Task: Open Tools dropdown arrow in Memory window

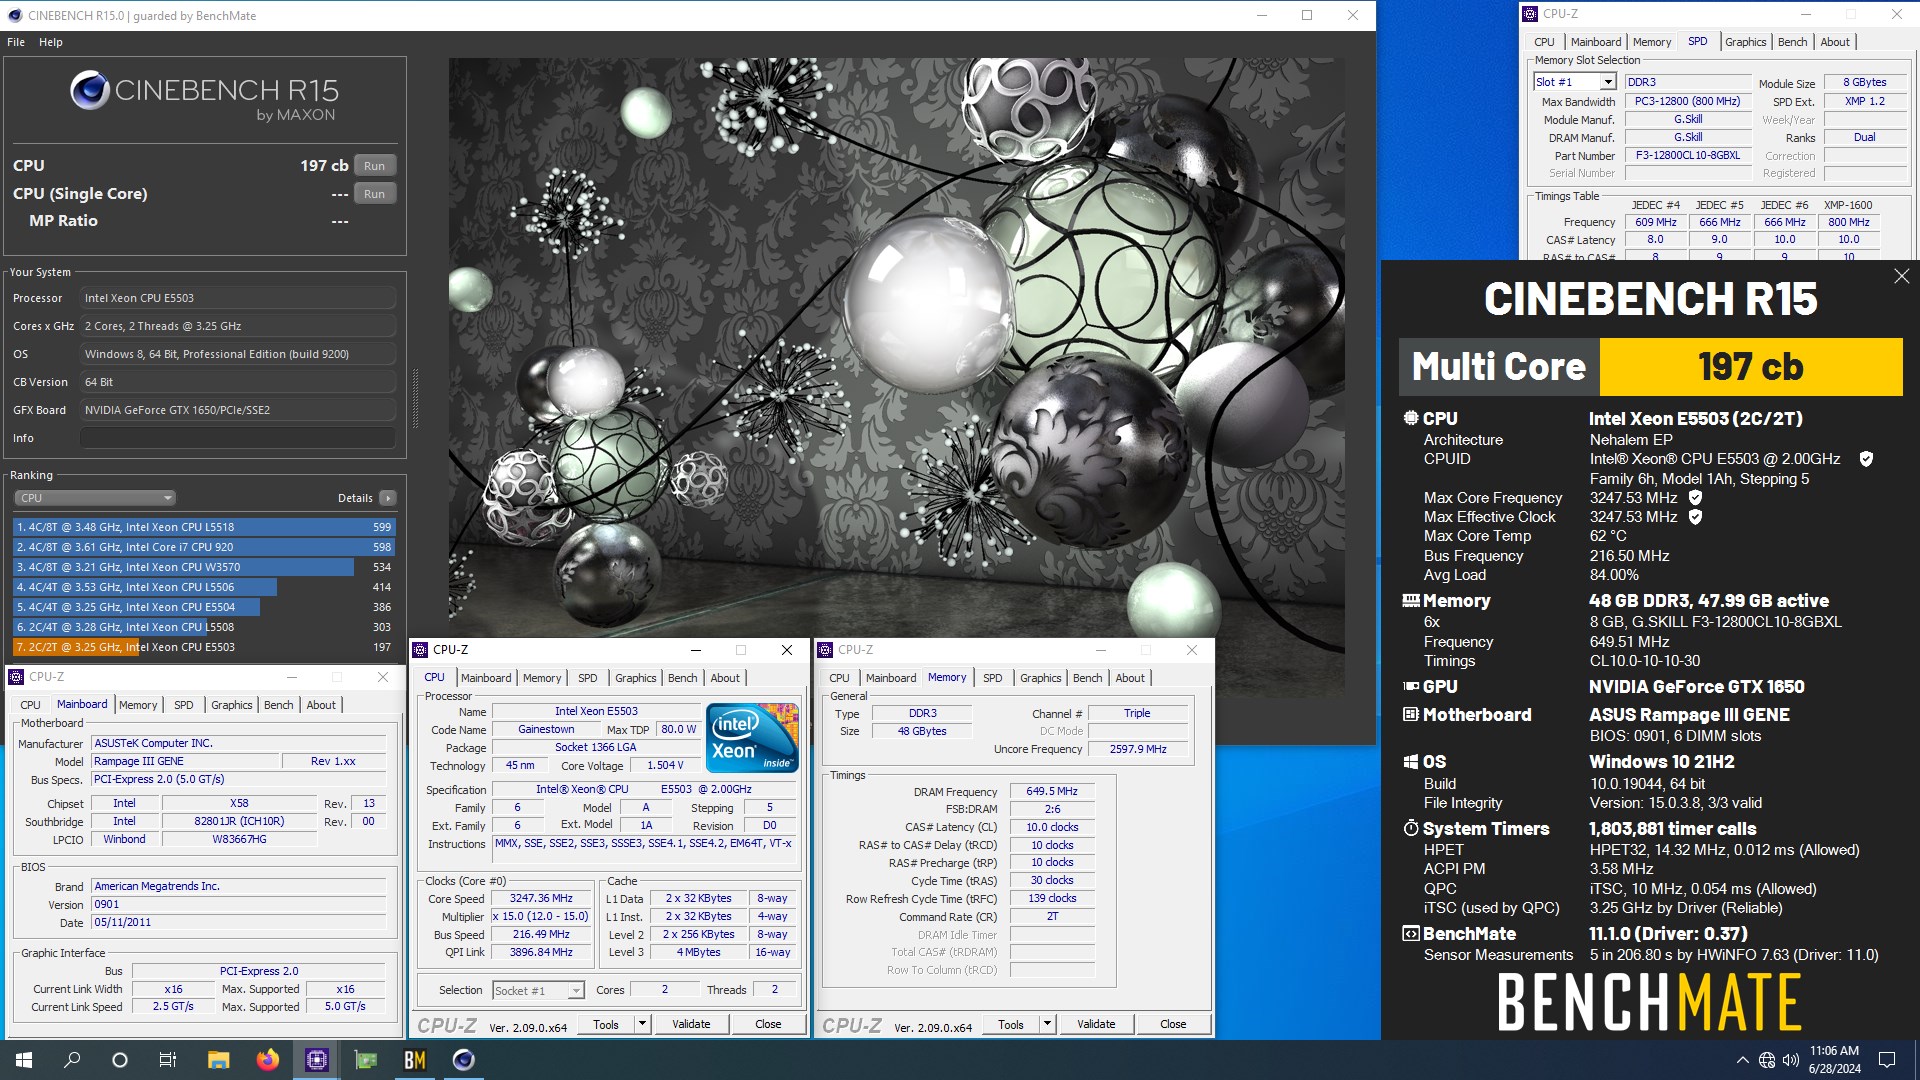Action: click(x=1047, y=1024)
